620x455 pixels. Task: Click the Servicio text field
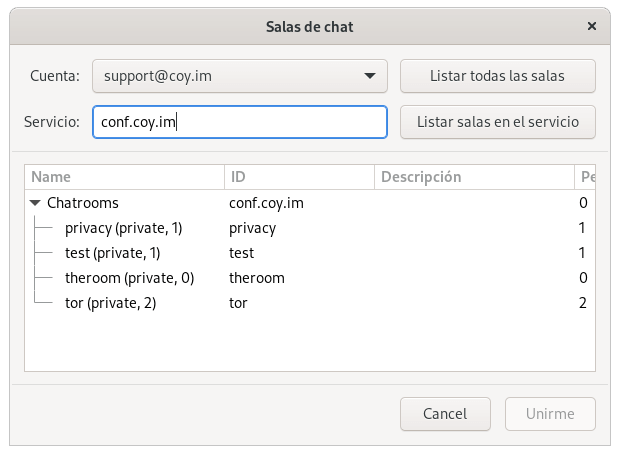point(239,122)
